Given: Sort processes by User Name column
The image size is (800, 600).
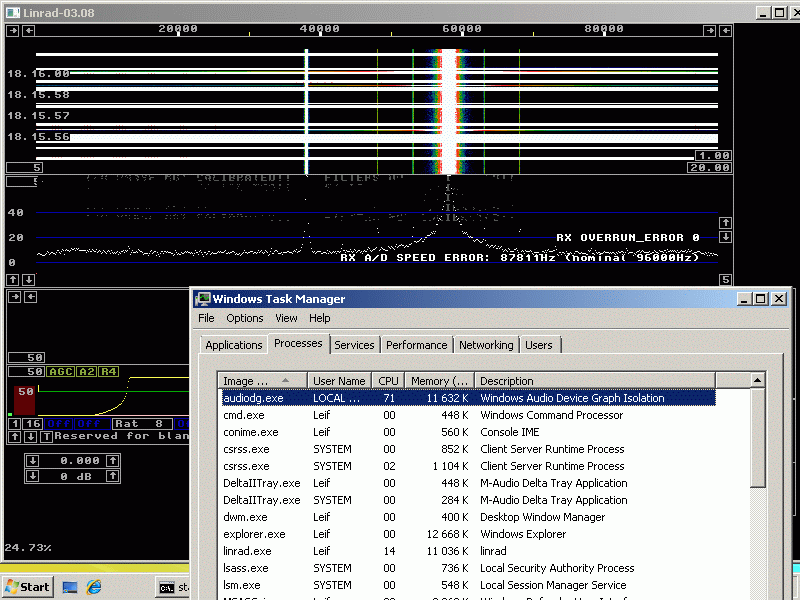Looking at the screenshot, I should (x=339, y=381).
